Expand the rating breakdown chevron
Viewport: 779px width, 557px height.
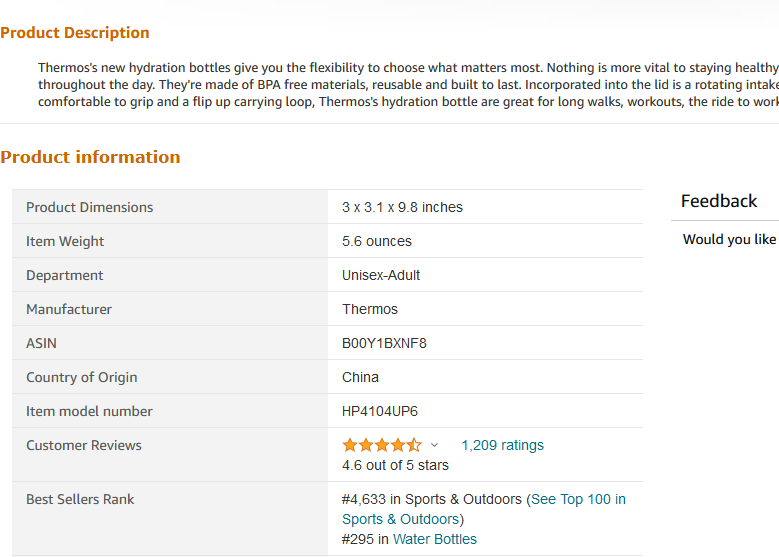pos(434,445)
